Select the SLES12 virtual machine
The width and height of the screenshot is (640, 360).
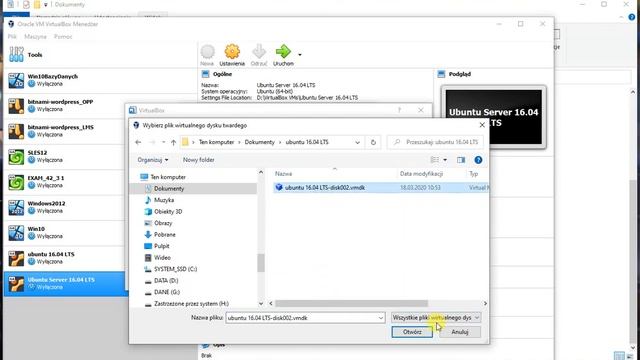[65, 156]
